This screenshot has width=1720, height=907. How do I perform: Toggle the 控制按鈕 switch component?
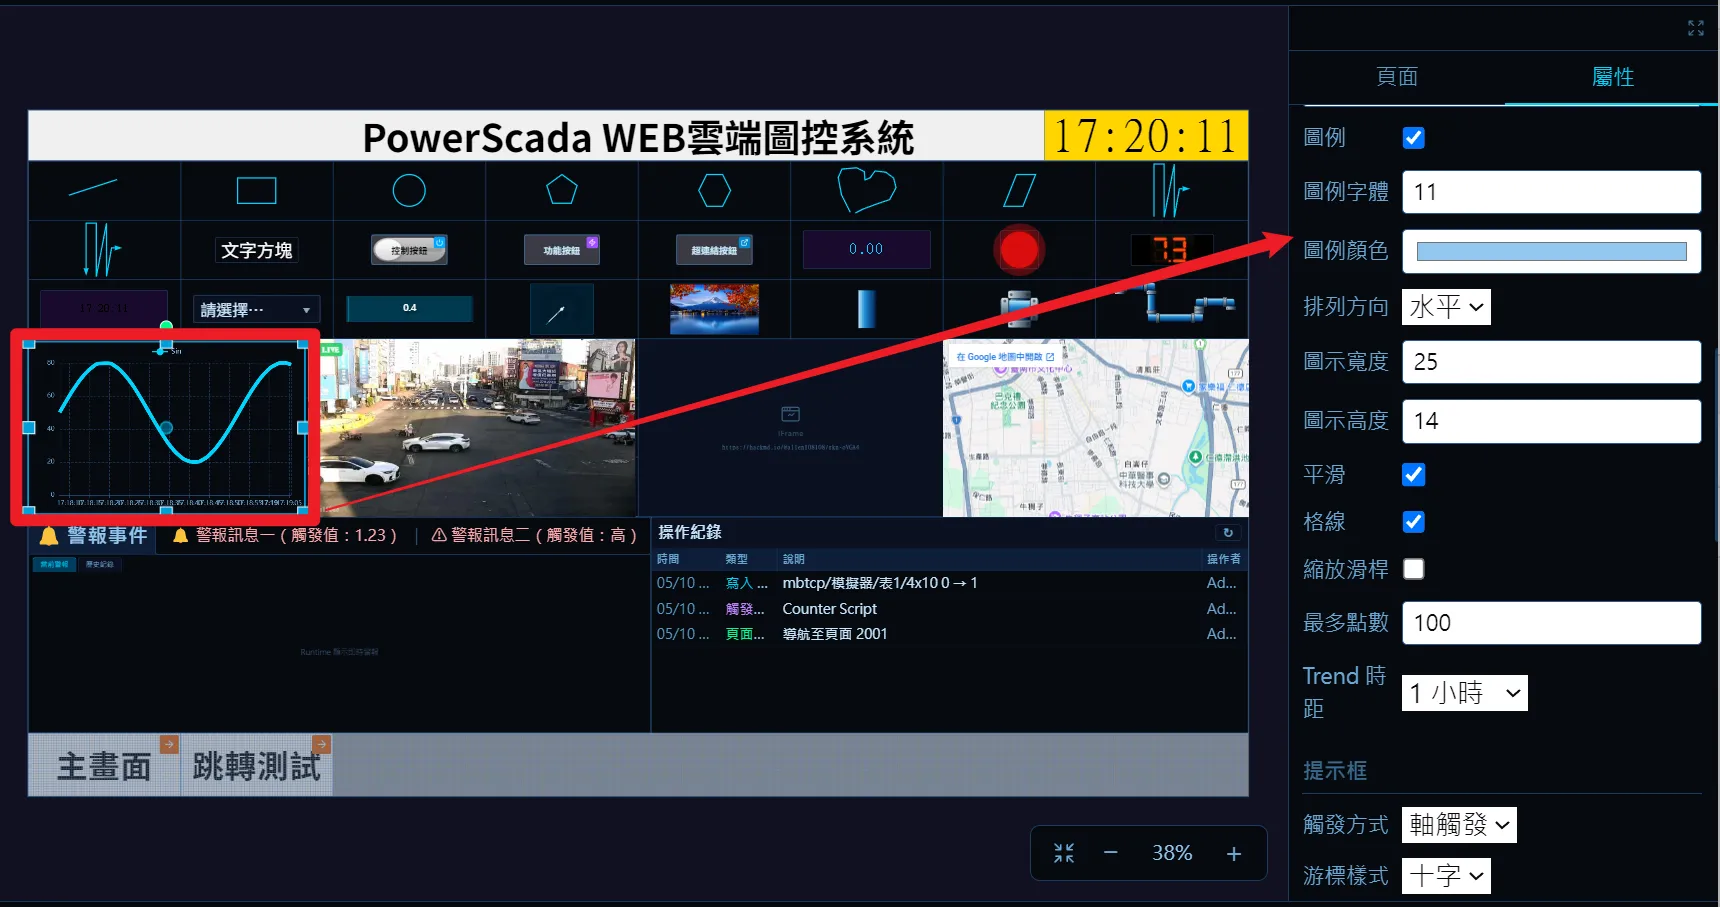[409, 249]
